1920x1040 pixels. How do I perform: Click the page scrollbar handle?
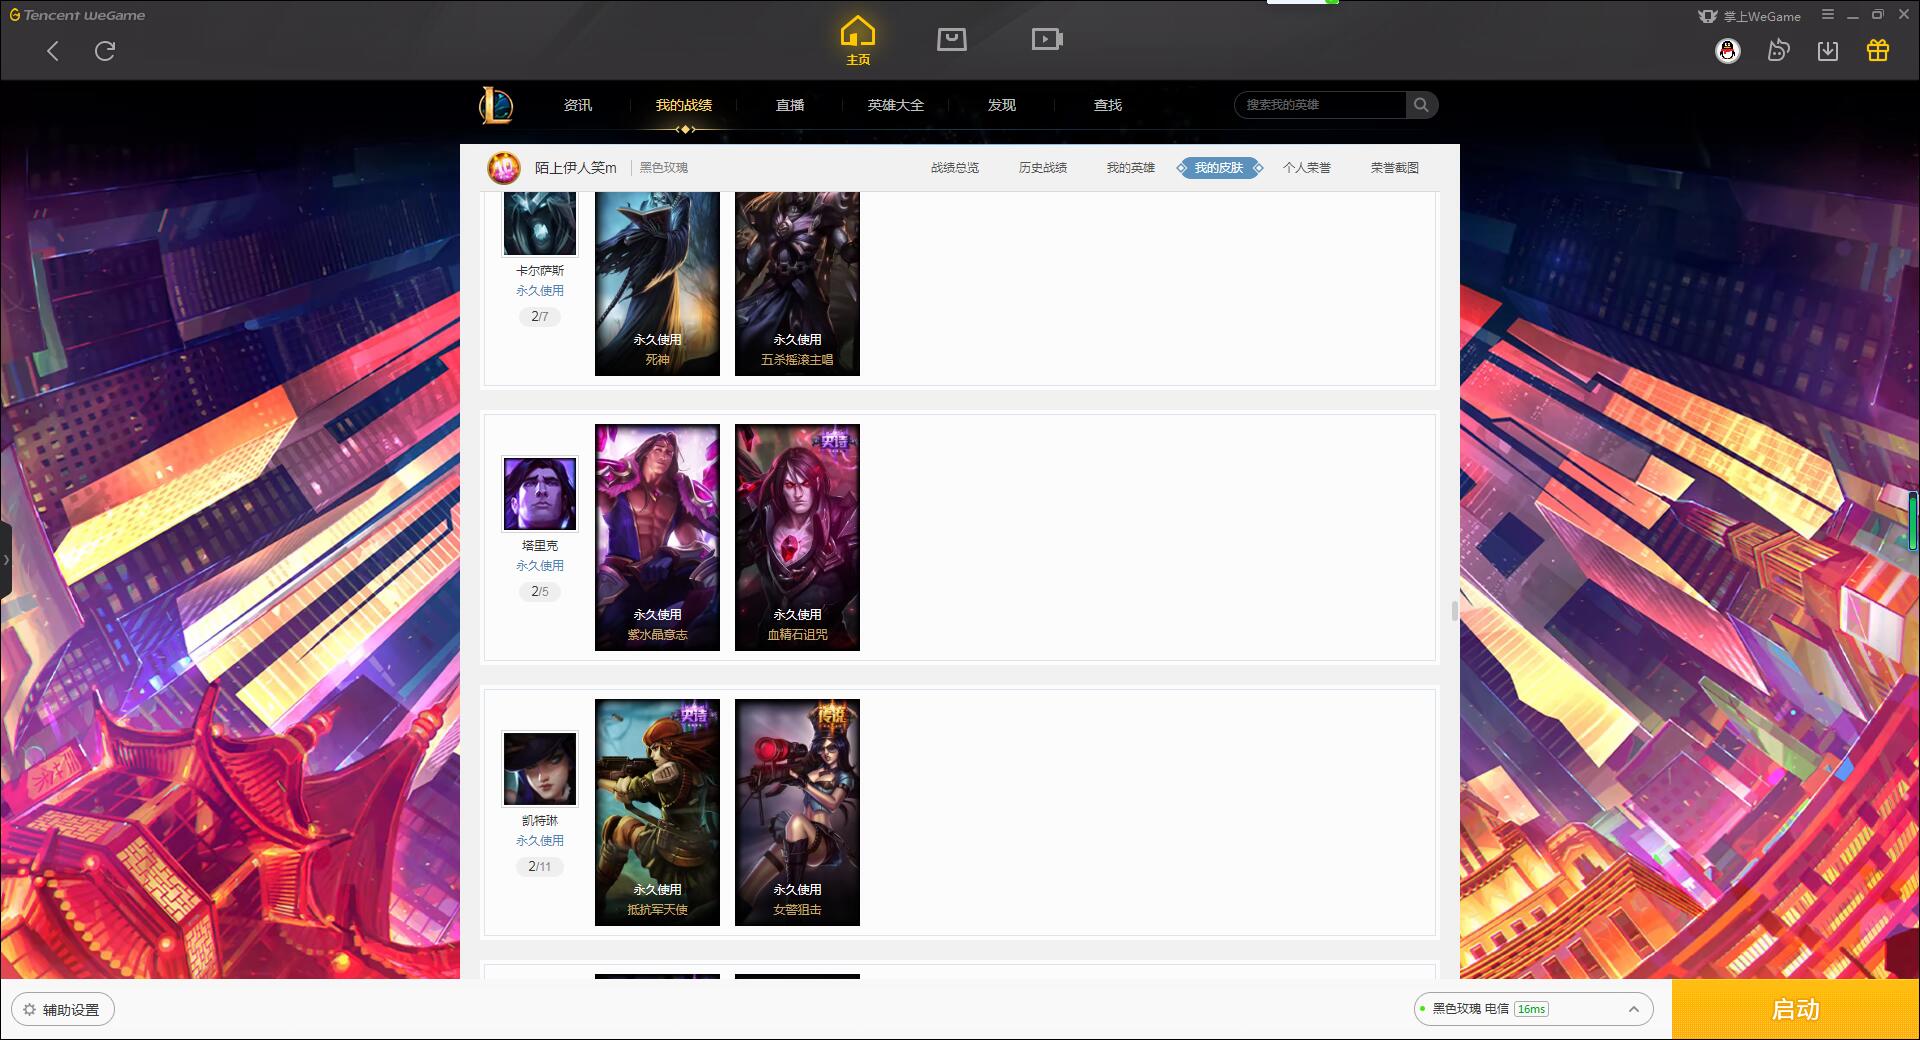pyautogui.click(x=1455, y=611)
